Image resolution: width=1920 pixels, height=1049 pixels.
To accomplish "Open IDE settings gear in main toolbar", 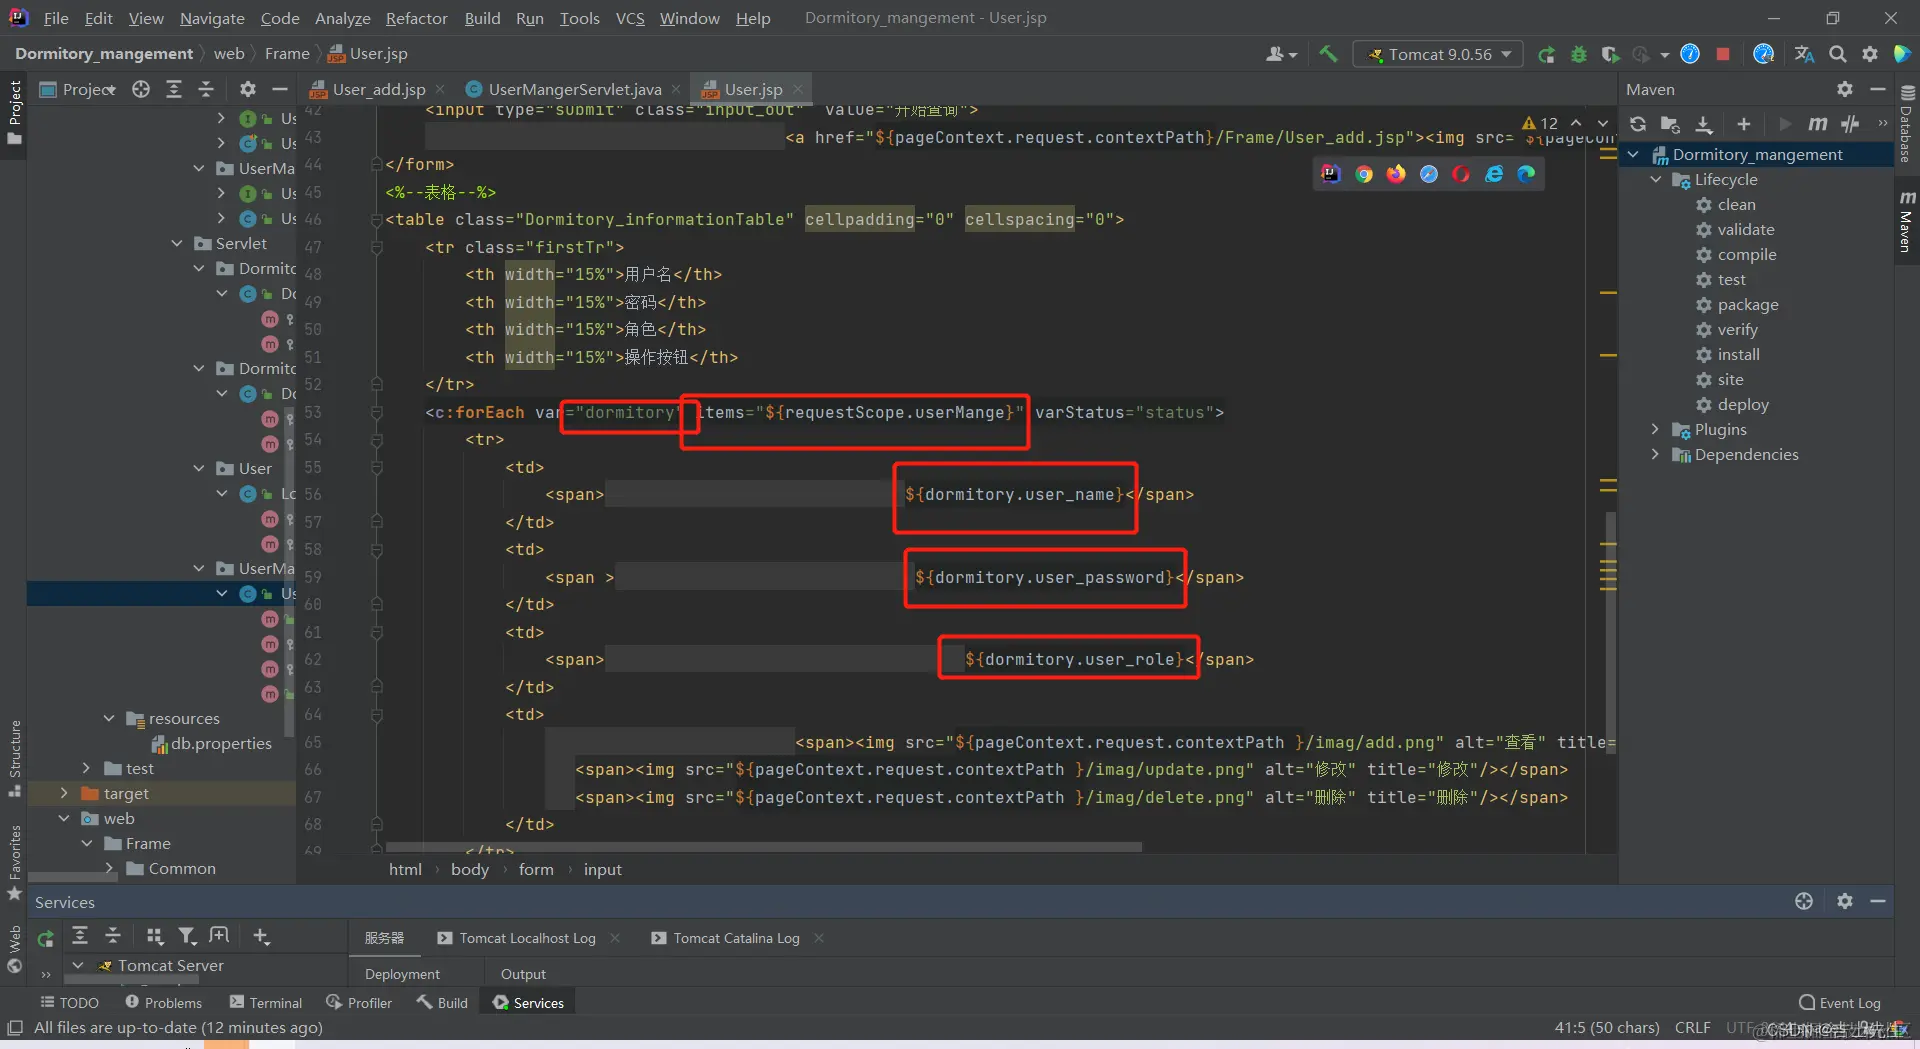I will pos(1870,54).
